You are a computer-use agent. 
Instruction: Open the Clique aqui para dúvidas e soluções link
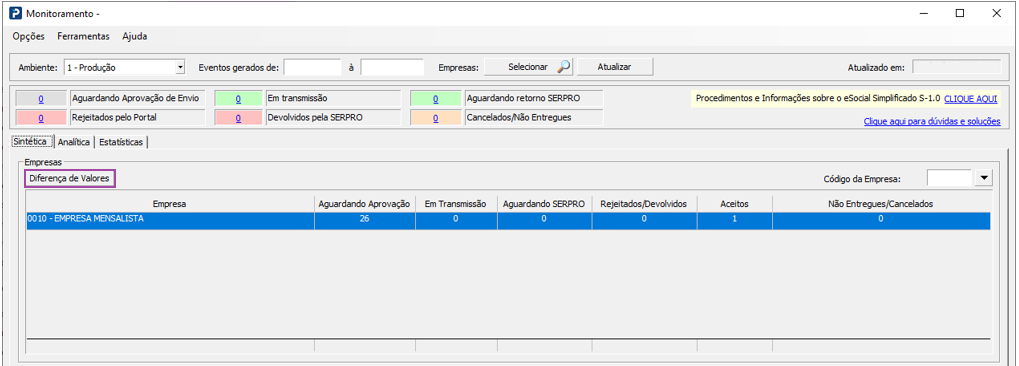pyautogui.click(x=932, y=122)
